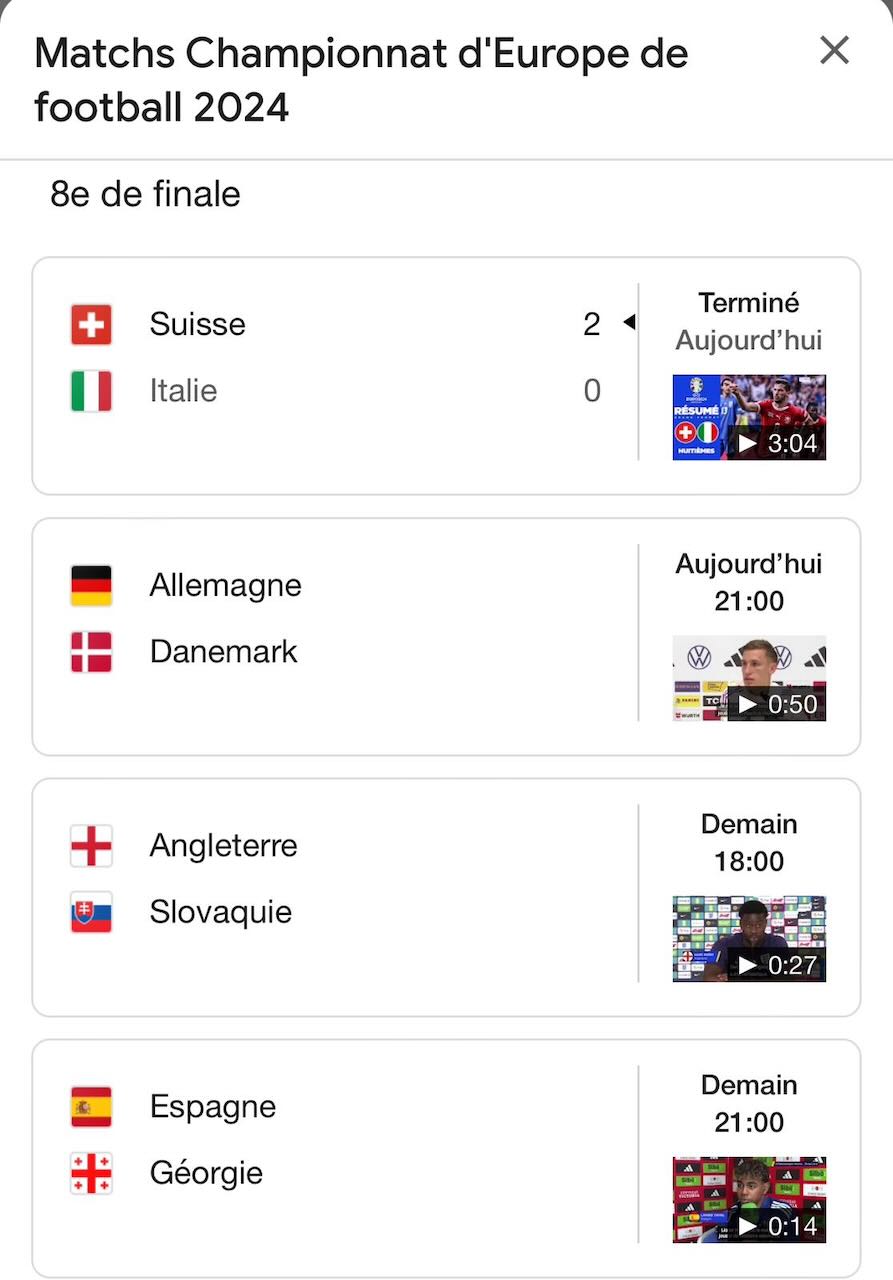
Task: Open the Suisse team name
Action: (x=198, y=324)
